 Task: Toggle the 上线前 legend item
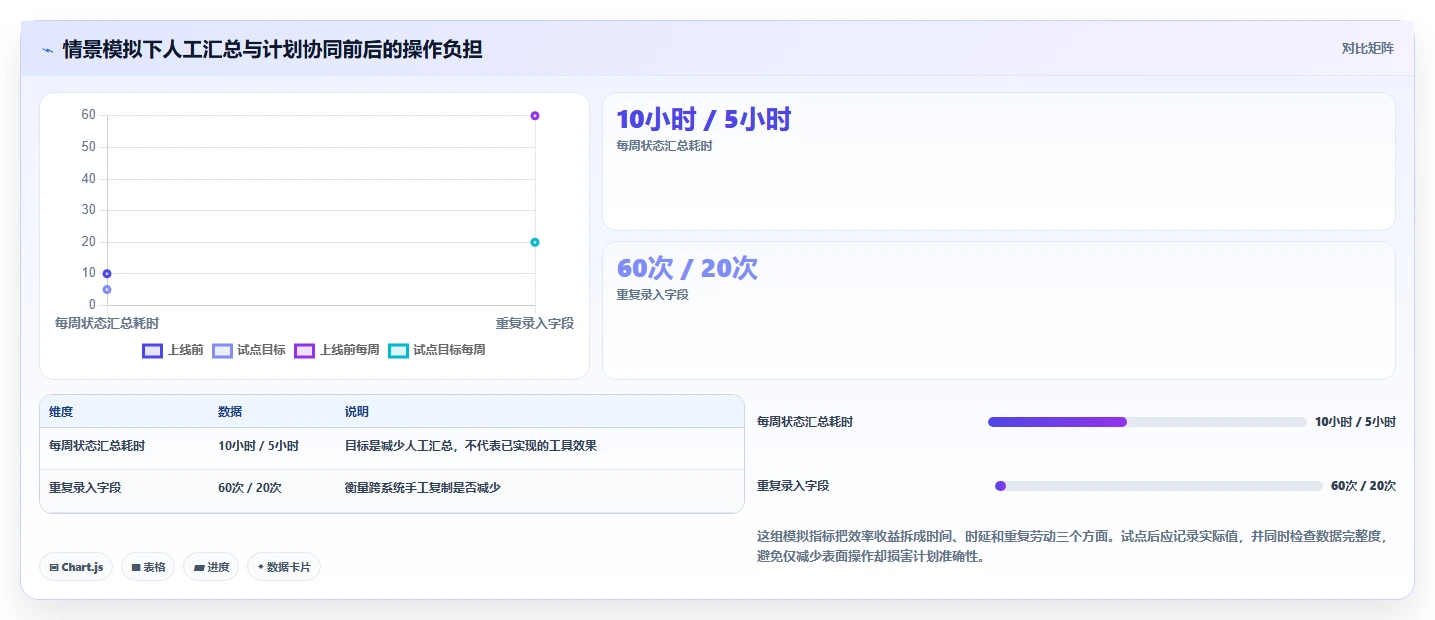(173, 350)
